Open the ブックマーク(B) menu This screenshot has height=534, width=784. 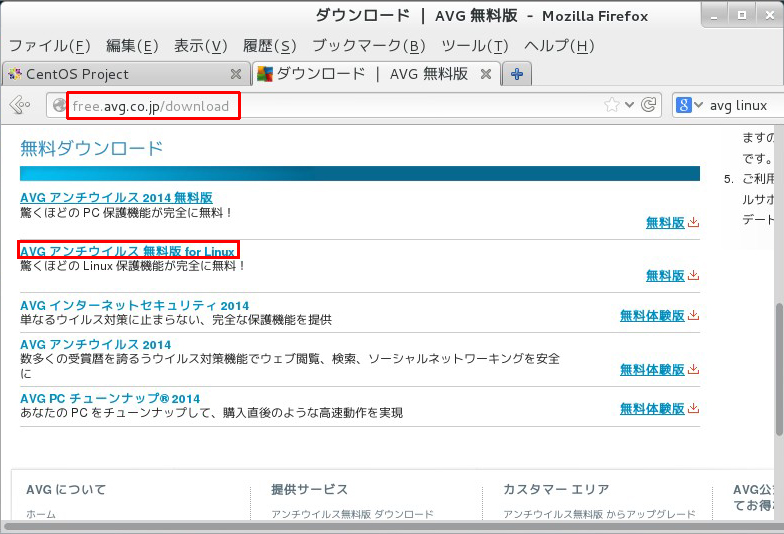[x=368, y=46]
